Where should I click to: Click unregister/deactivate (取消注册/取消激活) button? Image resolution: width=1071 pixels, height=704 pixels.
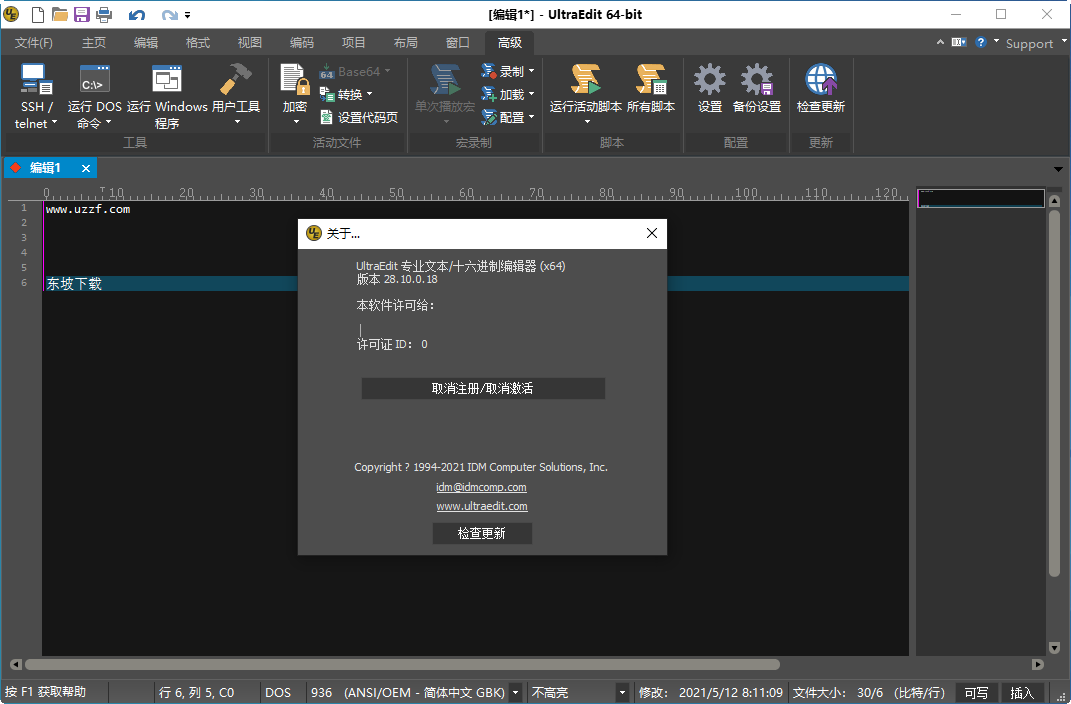[x=483, y=389]
